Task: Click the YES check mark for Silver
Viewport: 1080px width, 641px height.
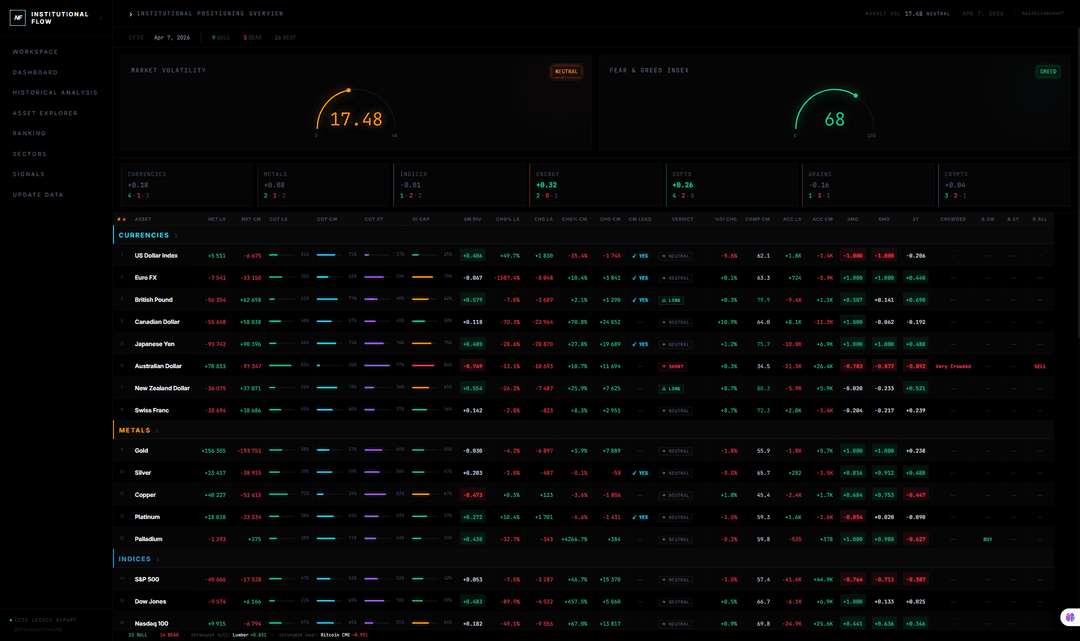Action: coord(640,473)
